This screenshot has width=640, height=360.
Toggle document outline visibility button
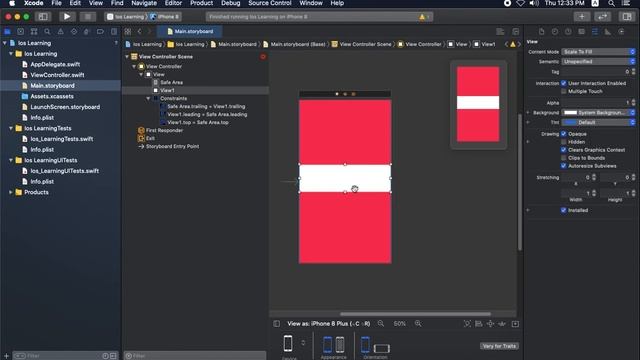click(x=277, y=324)
